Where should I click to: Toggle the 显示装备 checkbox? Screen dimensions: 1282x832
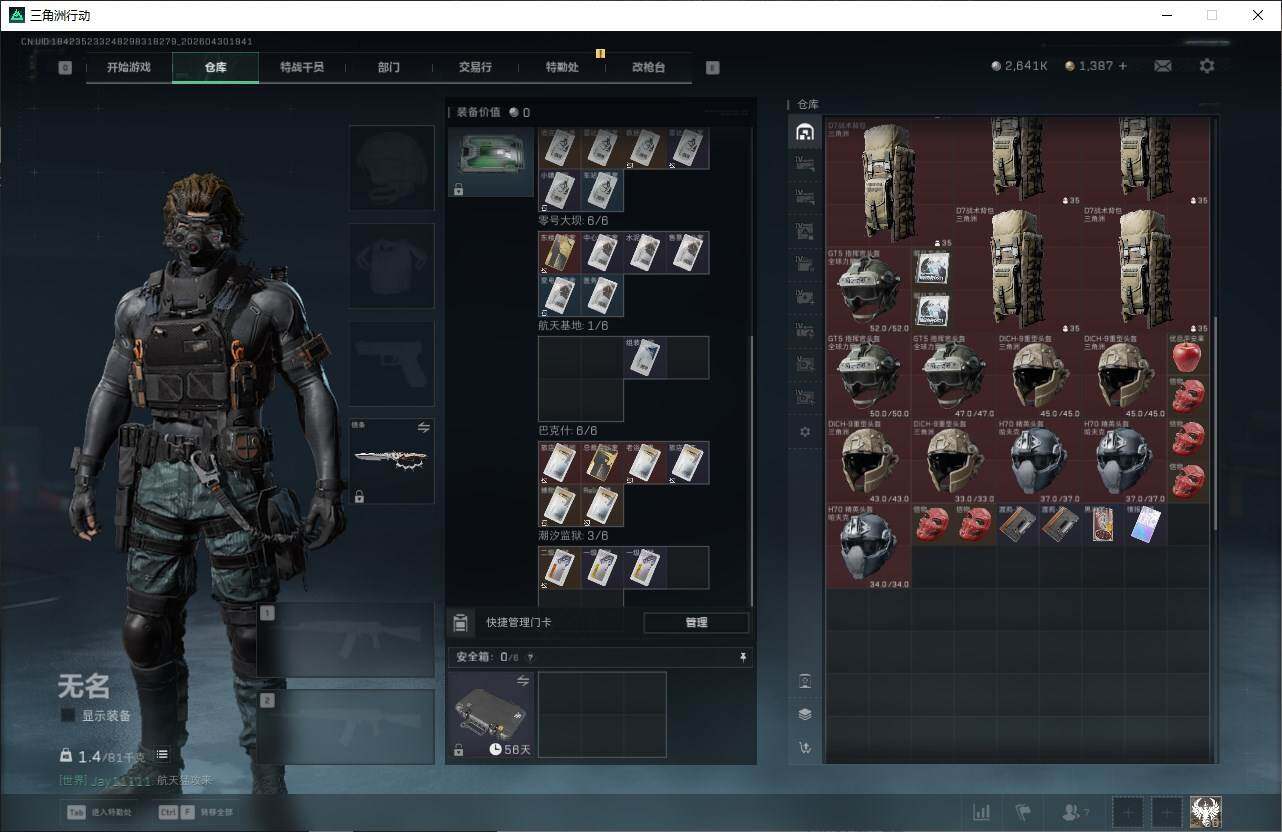click(x=67, y=715)
